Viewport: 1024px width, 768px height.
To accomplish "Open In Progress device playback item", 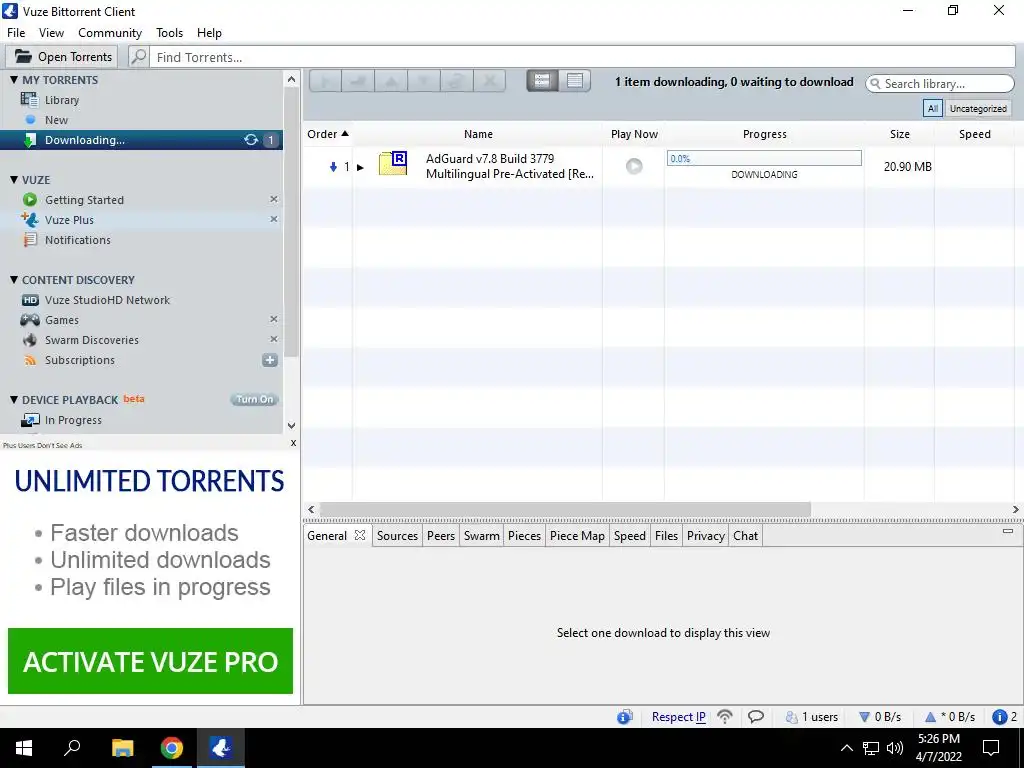I will (72, 420).
